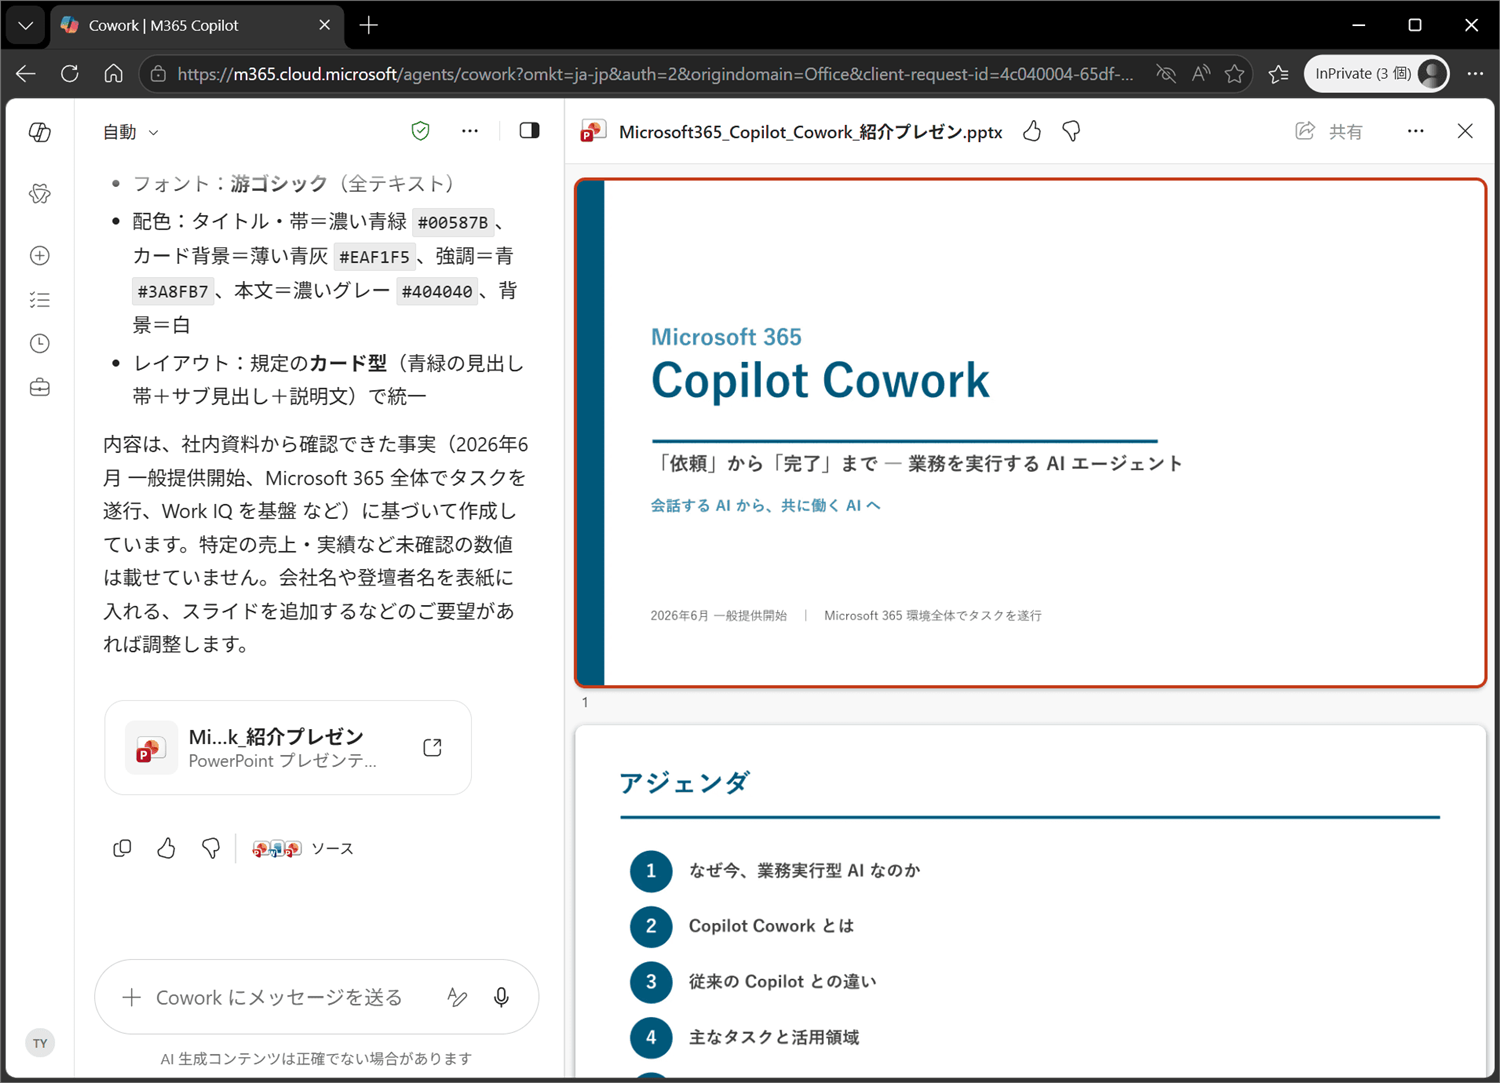Click agenda item なぜ今、業務実行型 AI なのか
Image resolution: width=1500 pixels, height=1083 pixels.
(x=805, y=871)
